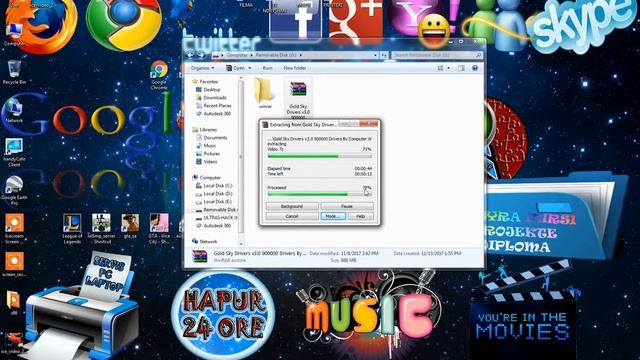Open the Documents library

pyautogui.click(x=215, y=138)
